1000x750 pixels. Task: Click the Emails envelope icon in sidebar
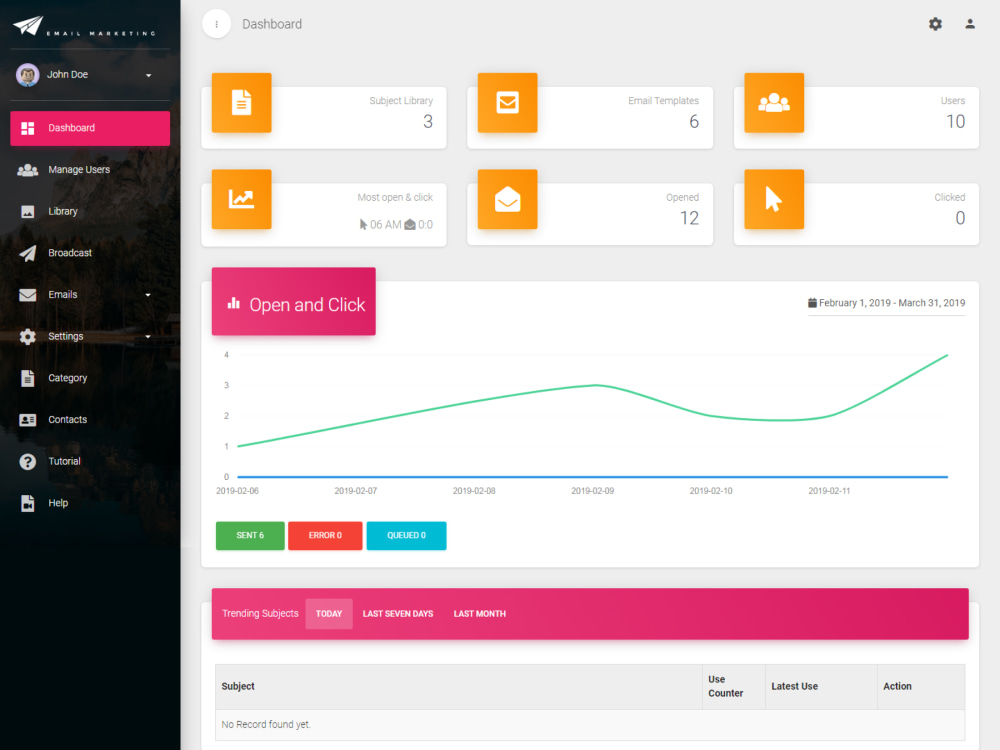pyautogui.click(x=27, y=295)
